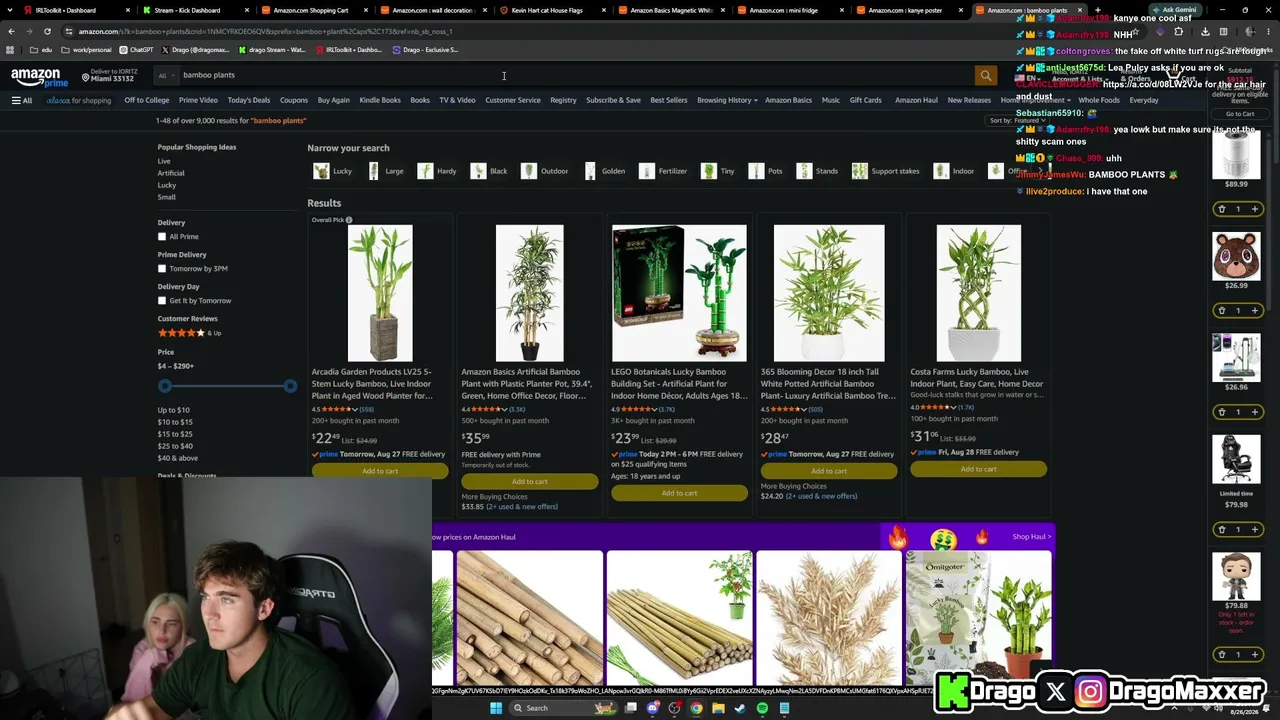Open the All hamburger menu
This screenshot has height=720, width=1280.
click(x=22, y=100)
